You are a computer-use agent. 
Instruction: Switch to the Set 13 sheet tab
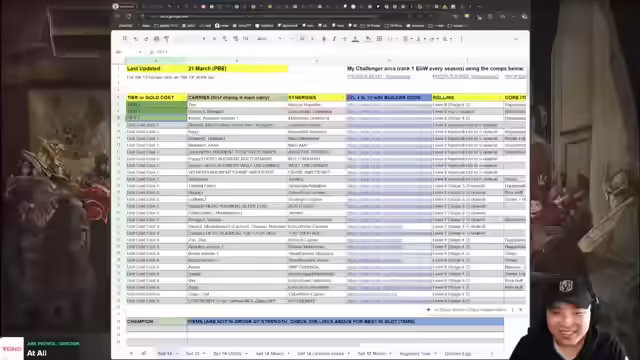pyautogui.click(x=193, y=353)
